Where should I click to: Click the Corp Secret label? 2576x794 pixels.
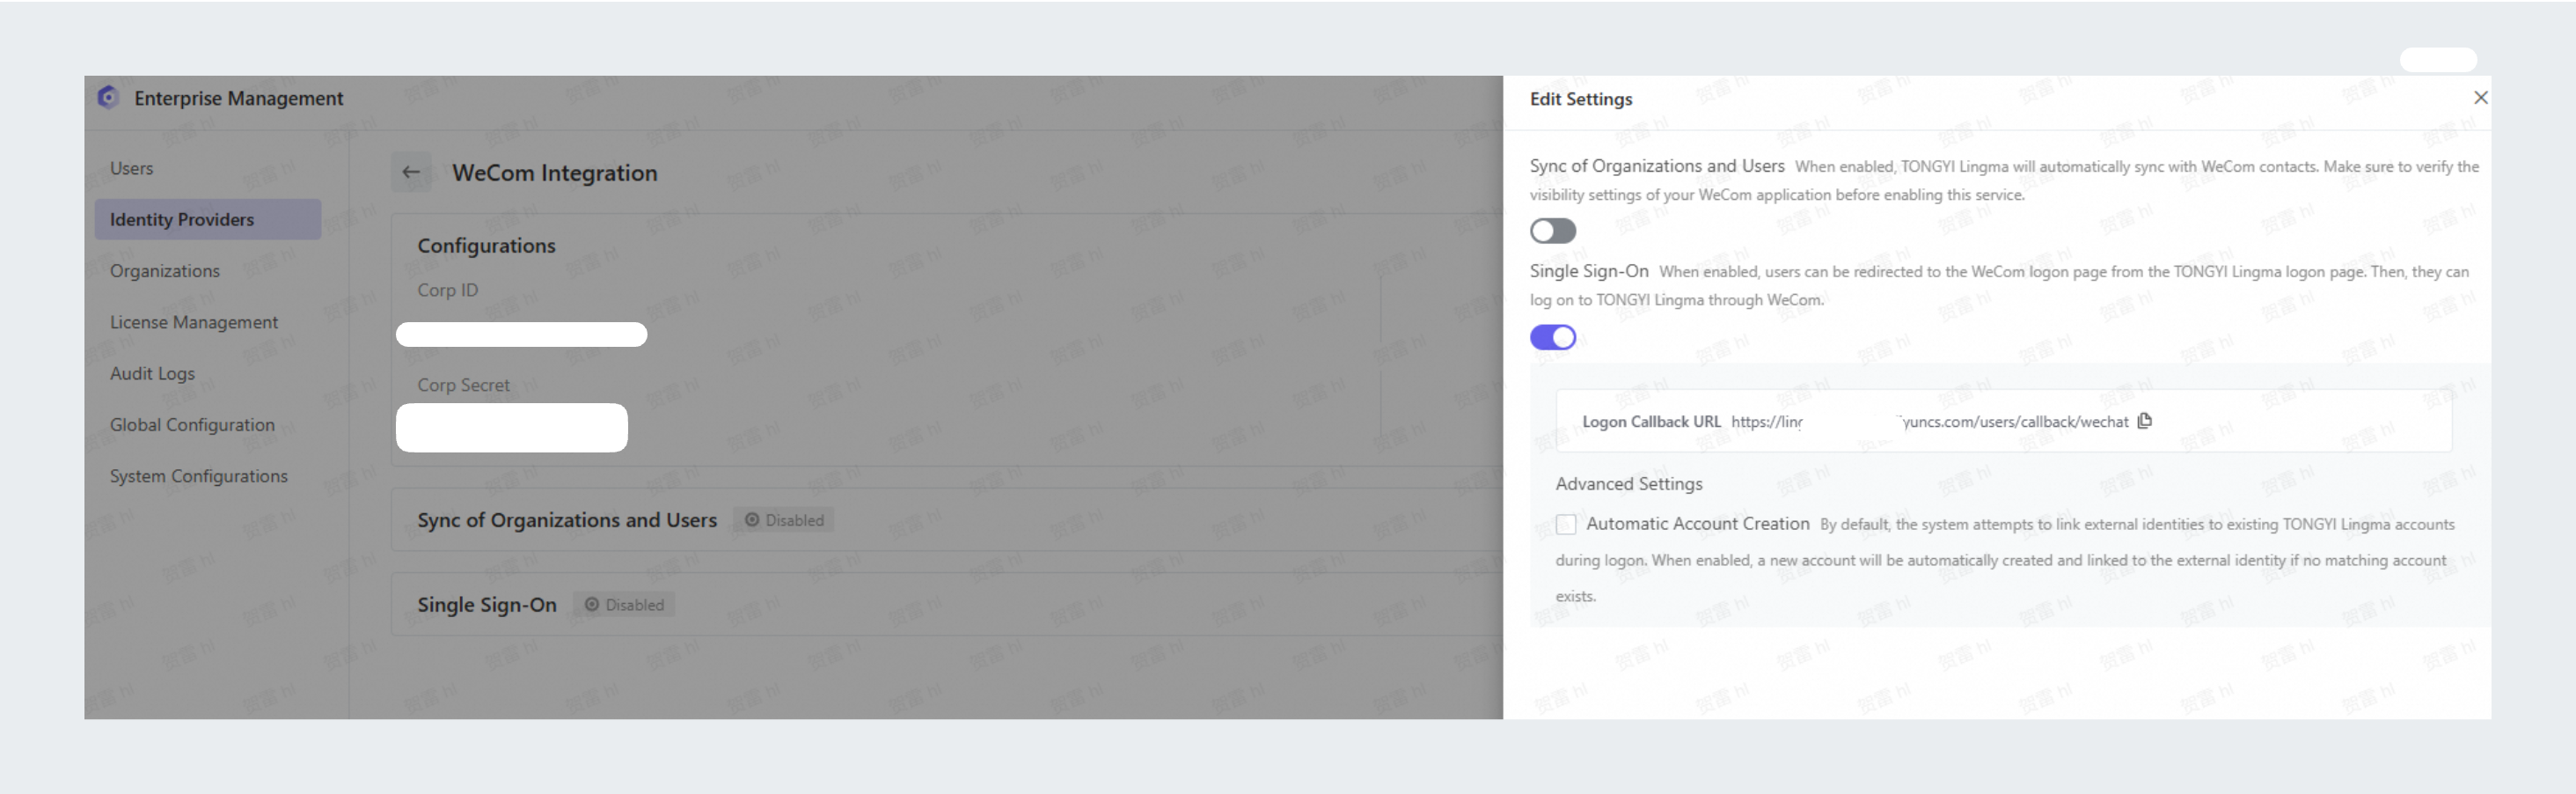click(x=464, y=385)
